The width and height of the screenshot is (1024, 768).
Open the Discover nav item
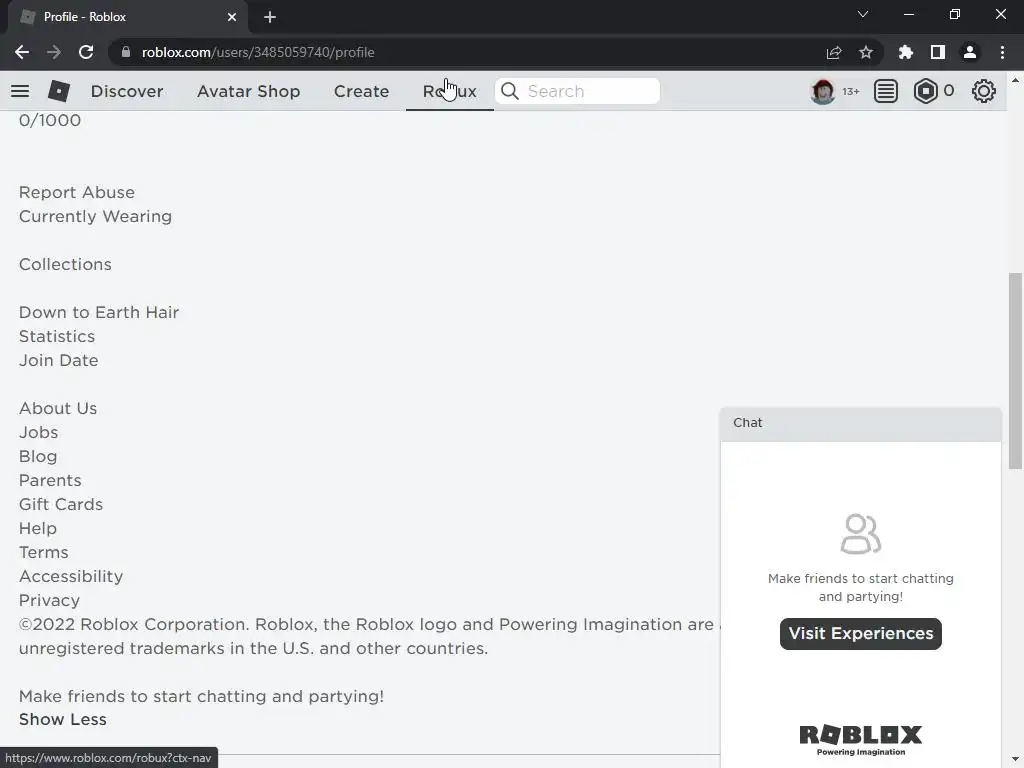tap(127, 91)
